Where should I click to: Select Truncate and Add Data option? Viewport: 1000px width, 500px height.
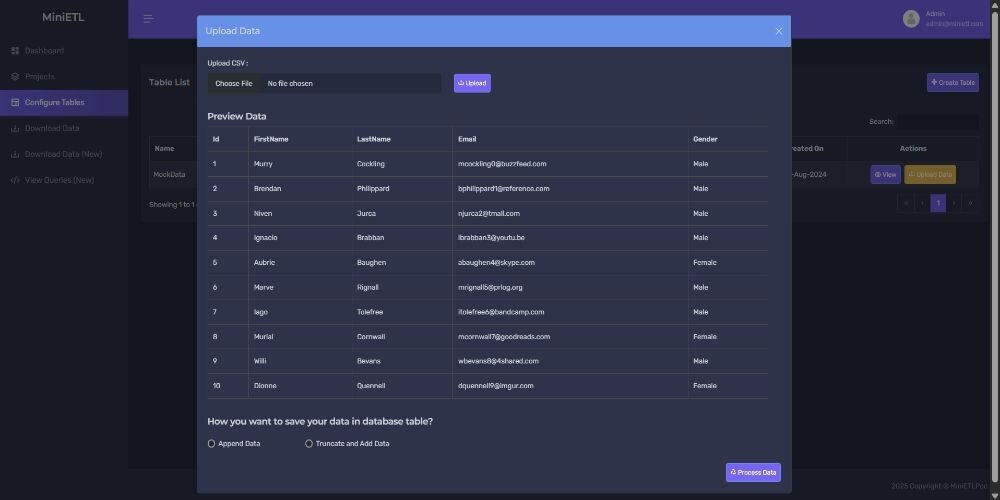click(x=309, y=443)
